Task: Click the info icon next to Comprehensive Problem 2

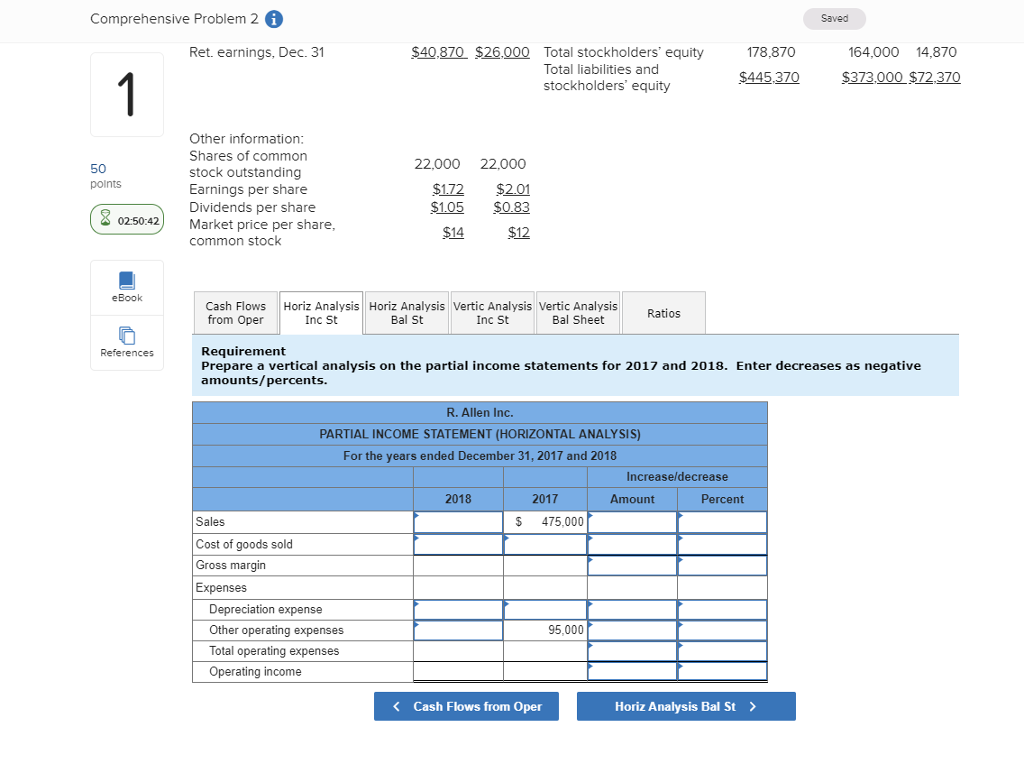Action: [x=274, y=18]
